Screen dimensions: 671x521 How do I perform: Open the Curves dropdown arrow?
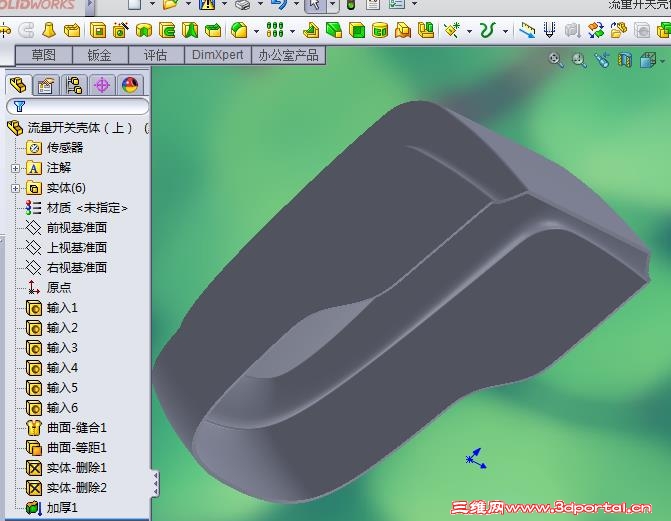pos(505,31)
